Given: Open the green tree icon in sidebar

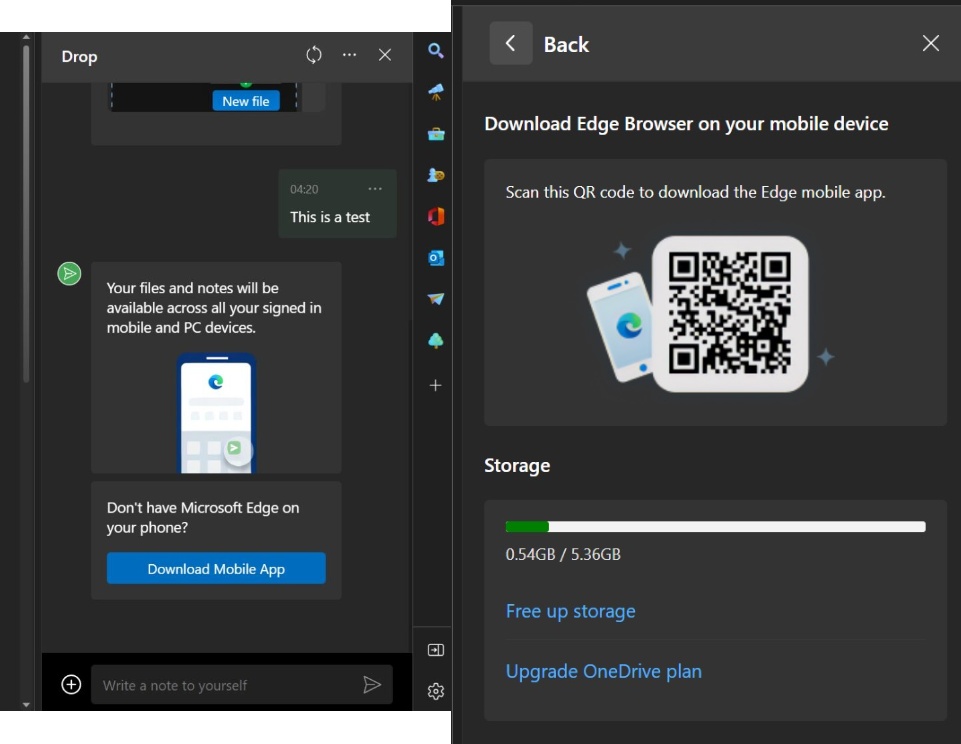Looking at the screenshot, I should [x=435, y=341].
